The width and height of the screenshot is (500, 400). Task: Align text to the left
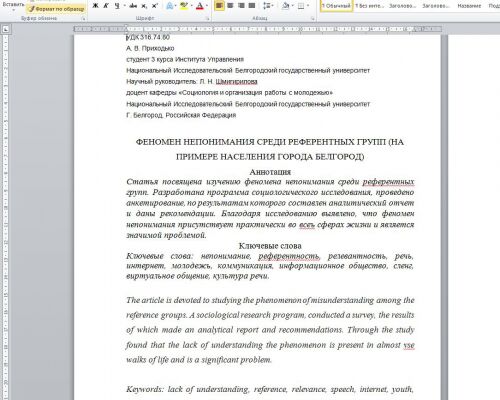[219, 6]
